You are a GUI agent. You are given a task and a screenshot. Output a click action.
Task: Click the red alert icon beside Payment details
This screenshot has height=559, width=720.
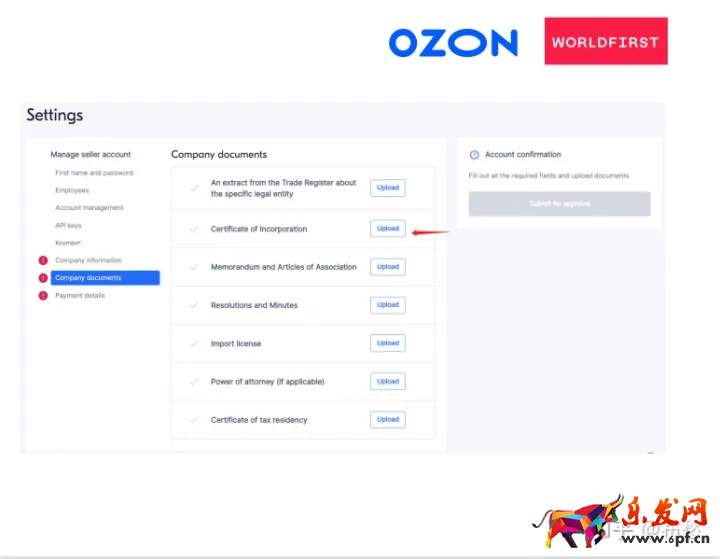tap(43, 295)
